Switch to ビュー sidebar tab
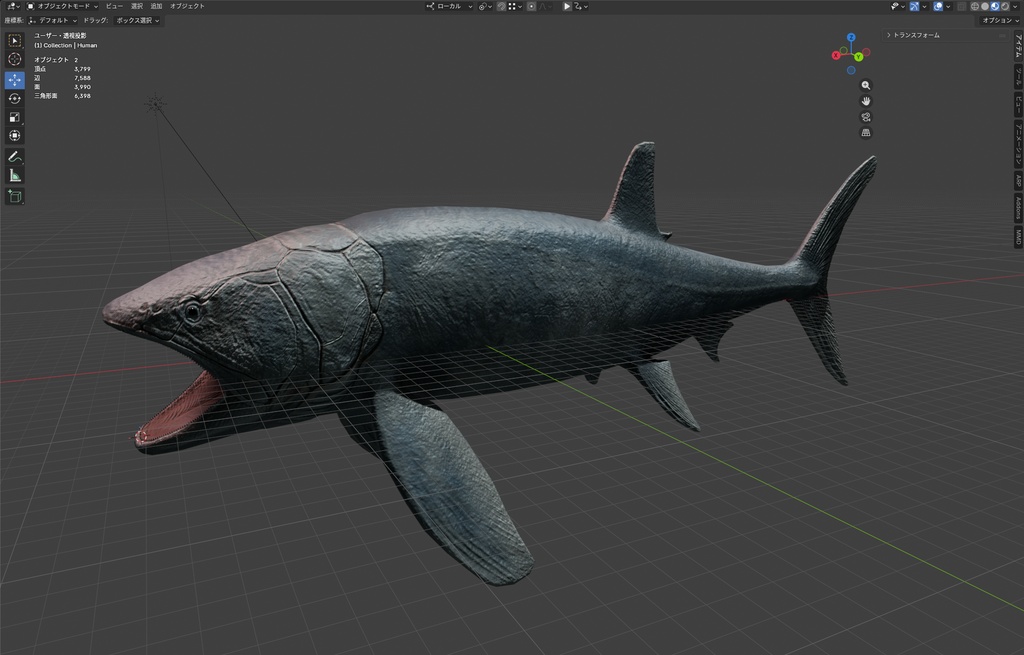This screenshot has width=1024, height=655. tap(1018, 104)
